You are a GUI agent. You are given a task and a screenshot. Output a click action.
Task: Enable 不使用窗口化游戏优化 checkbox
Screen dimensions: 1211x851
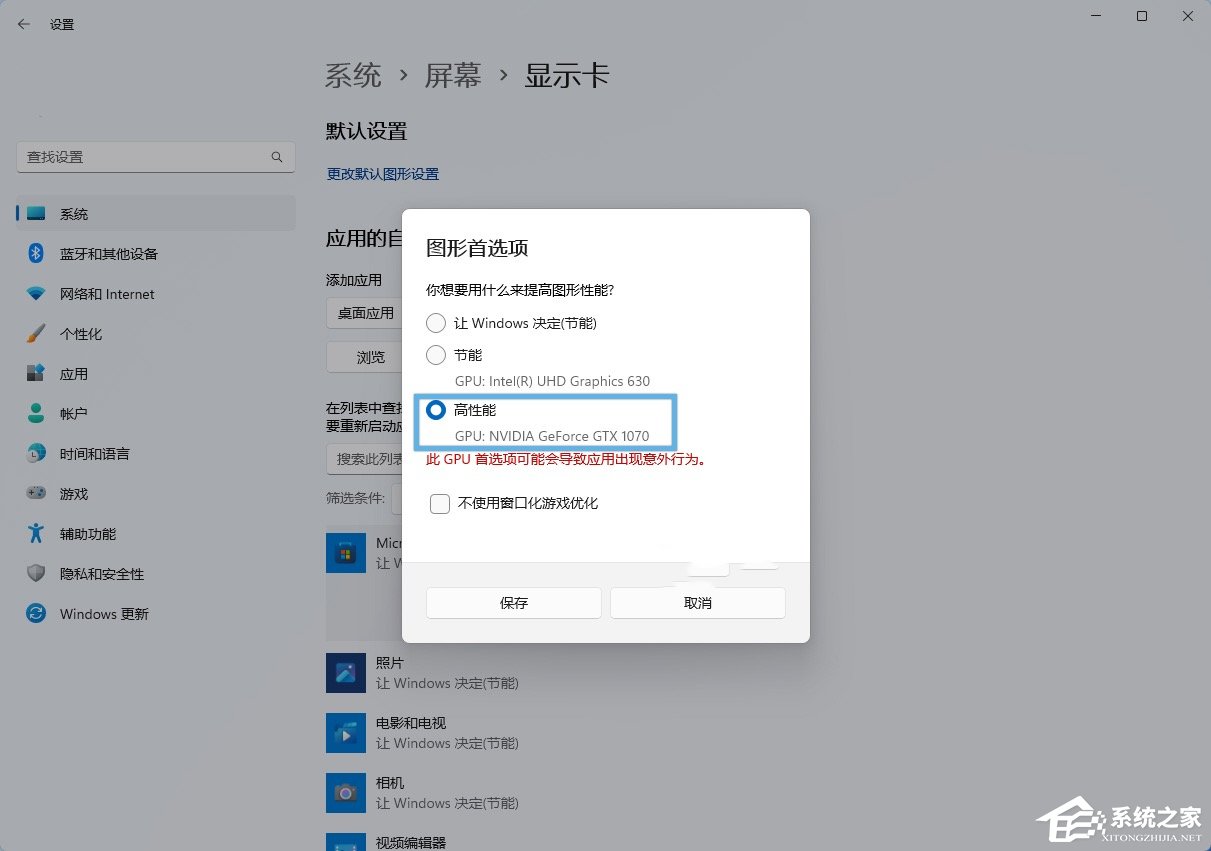440,503
